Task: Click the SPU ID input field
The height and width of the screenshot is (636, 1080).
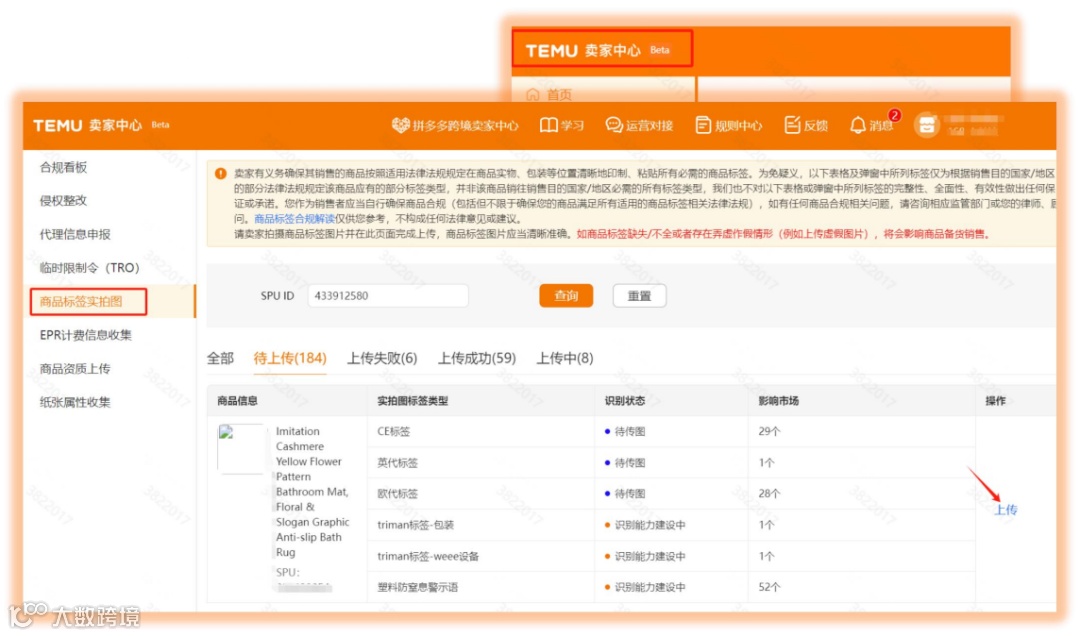Action: tap(388, 296)
